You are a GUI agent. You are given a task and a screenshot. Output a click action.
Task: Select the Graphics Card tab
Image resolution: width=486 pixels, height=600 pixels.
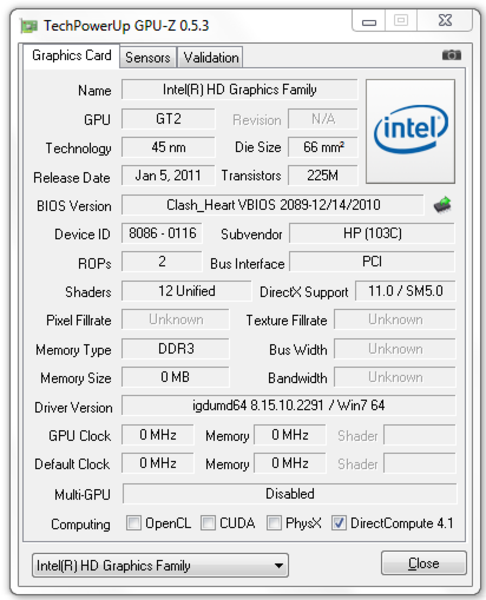tap(72, 56)
